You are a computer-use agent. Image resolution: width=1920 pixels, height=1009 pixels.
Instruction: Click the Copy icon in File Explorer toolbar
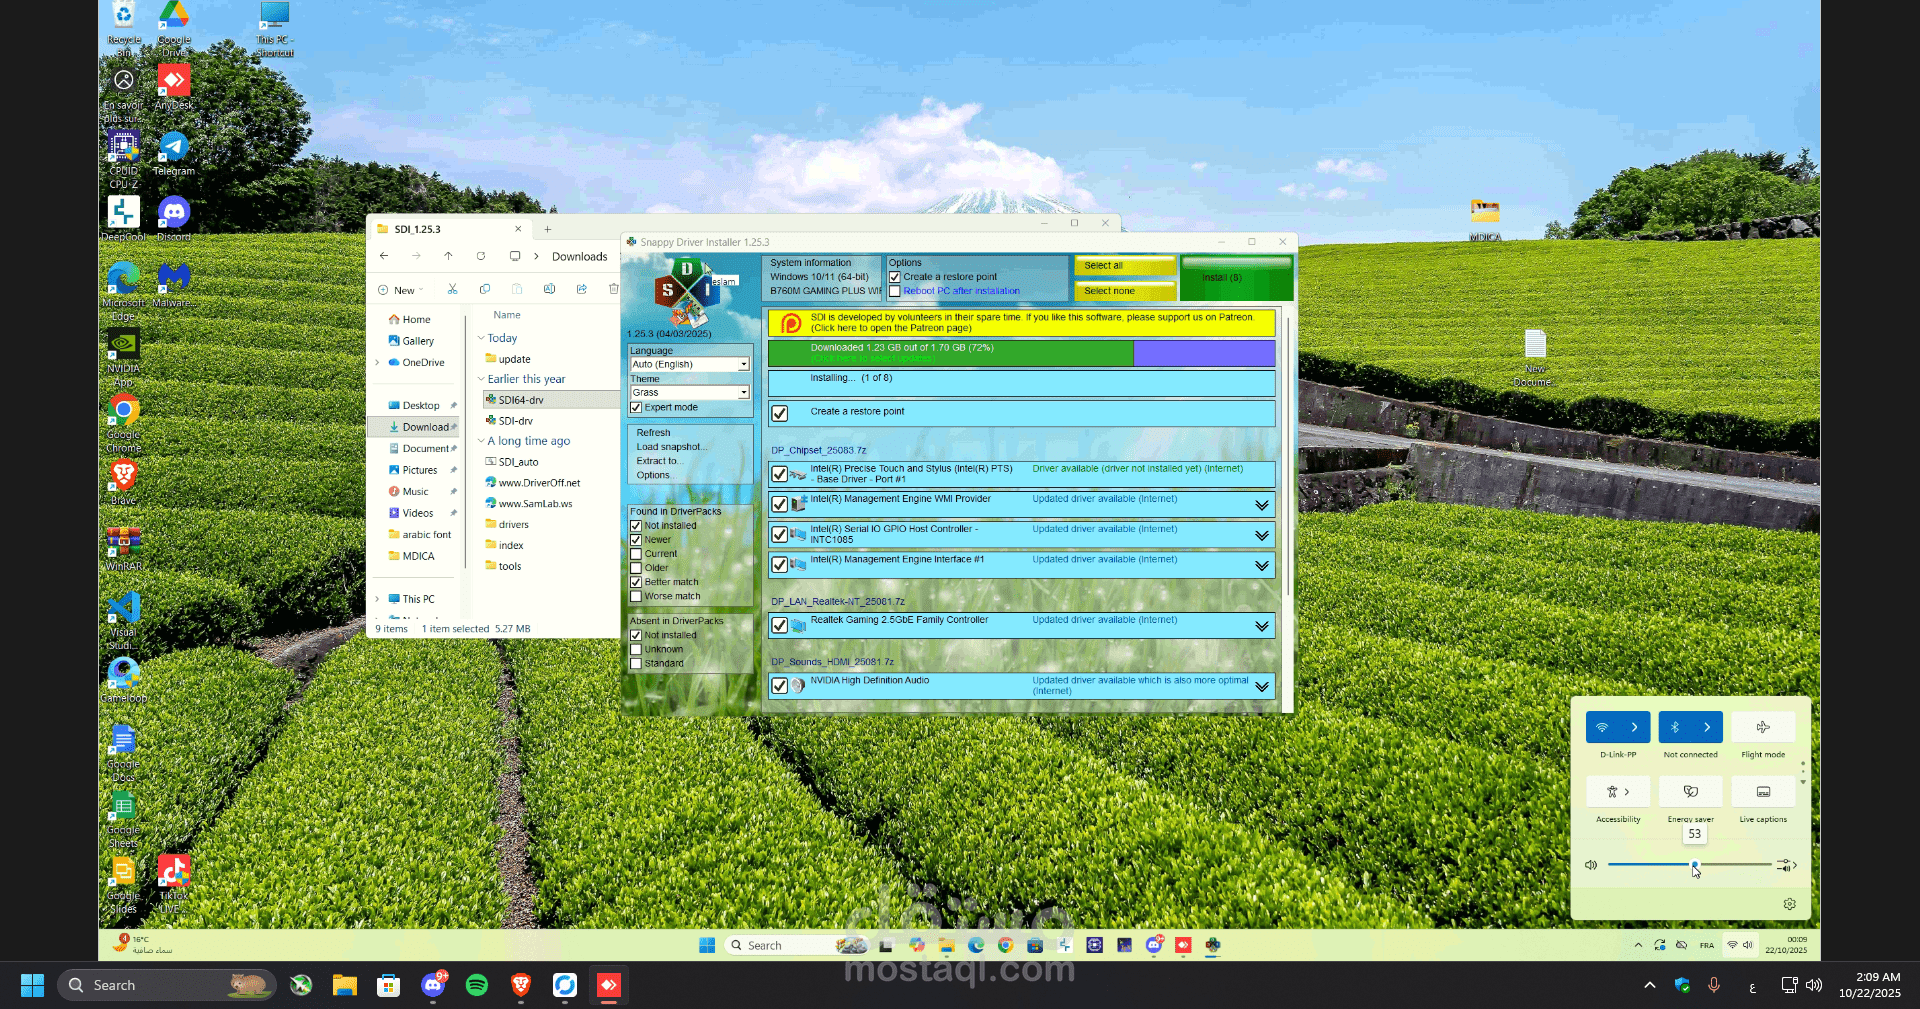point(485,289)
